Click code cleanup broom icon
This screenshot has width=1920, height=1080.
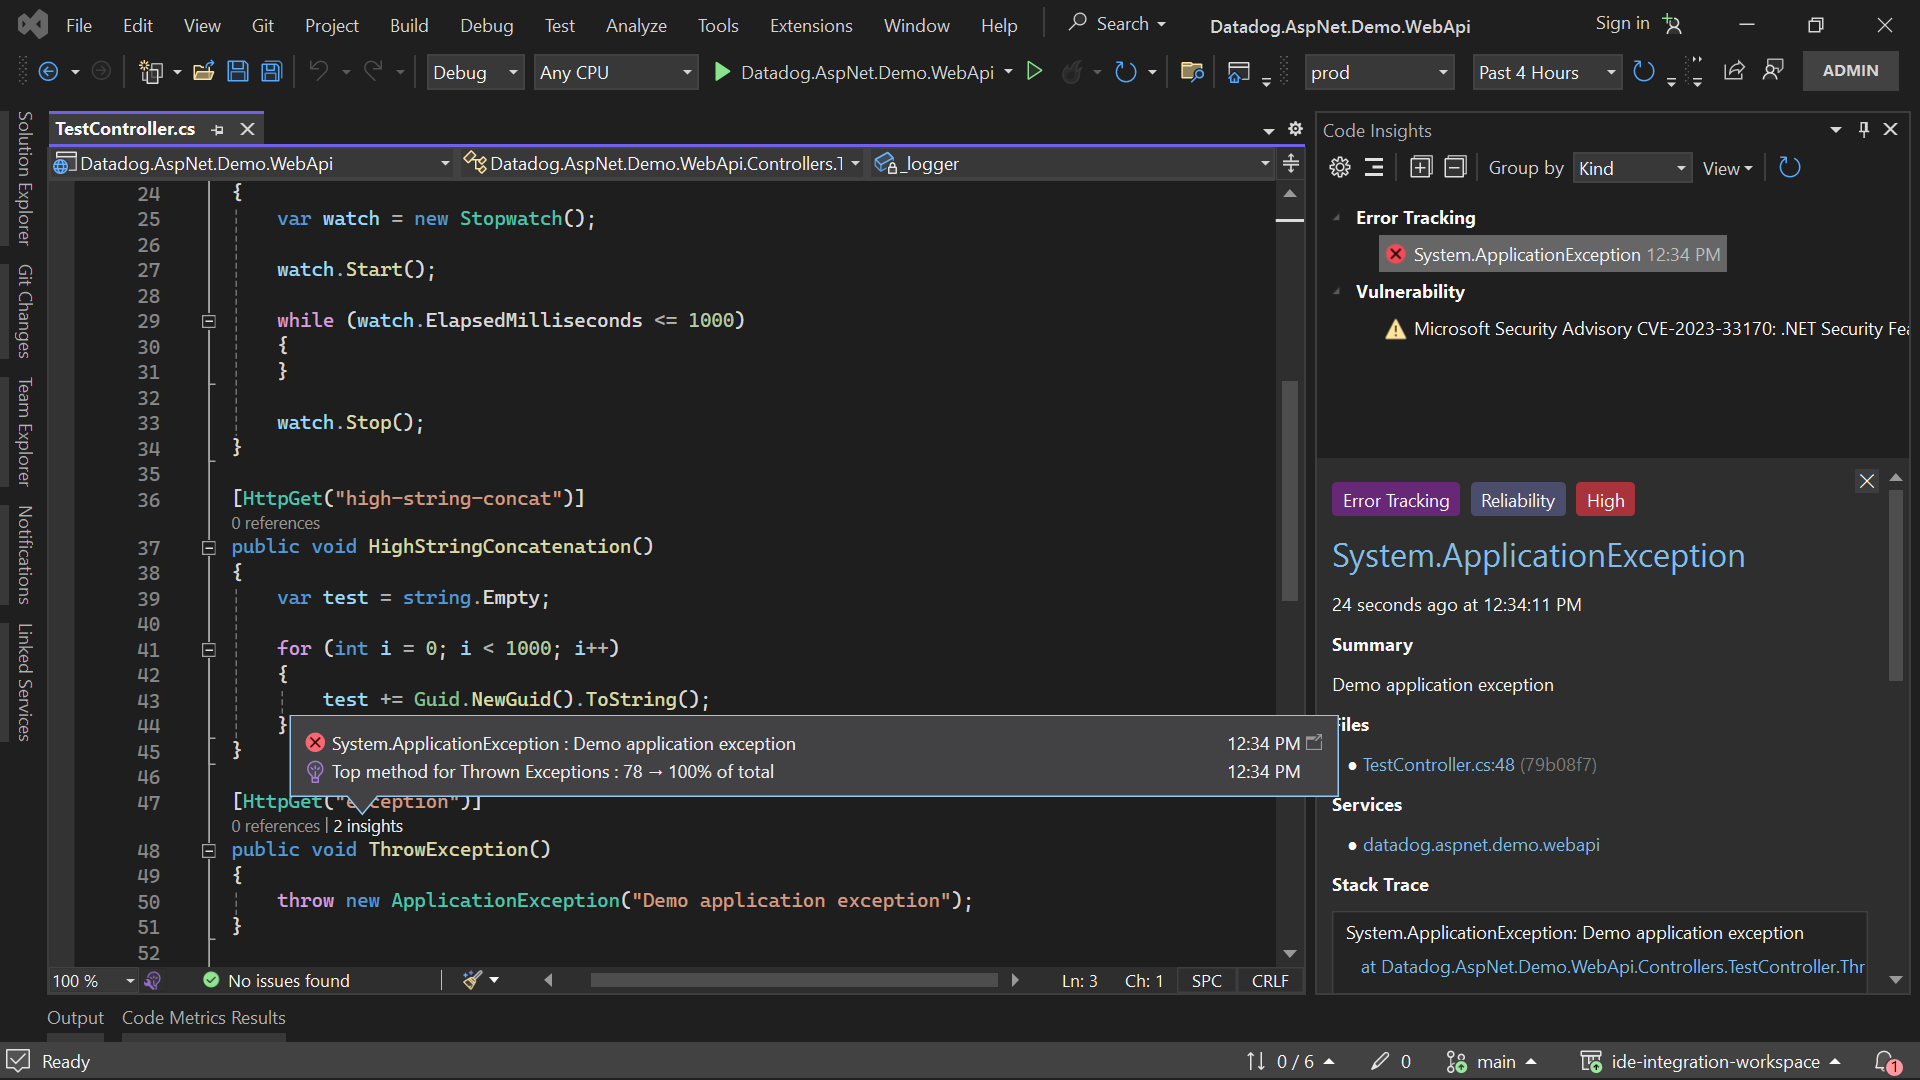point(472,980)
